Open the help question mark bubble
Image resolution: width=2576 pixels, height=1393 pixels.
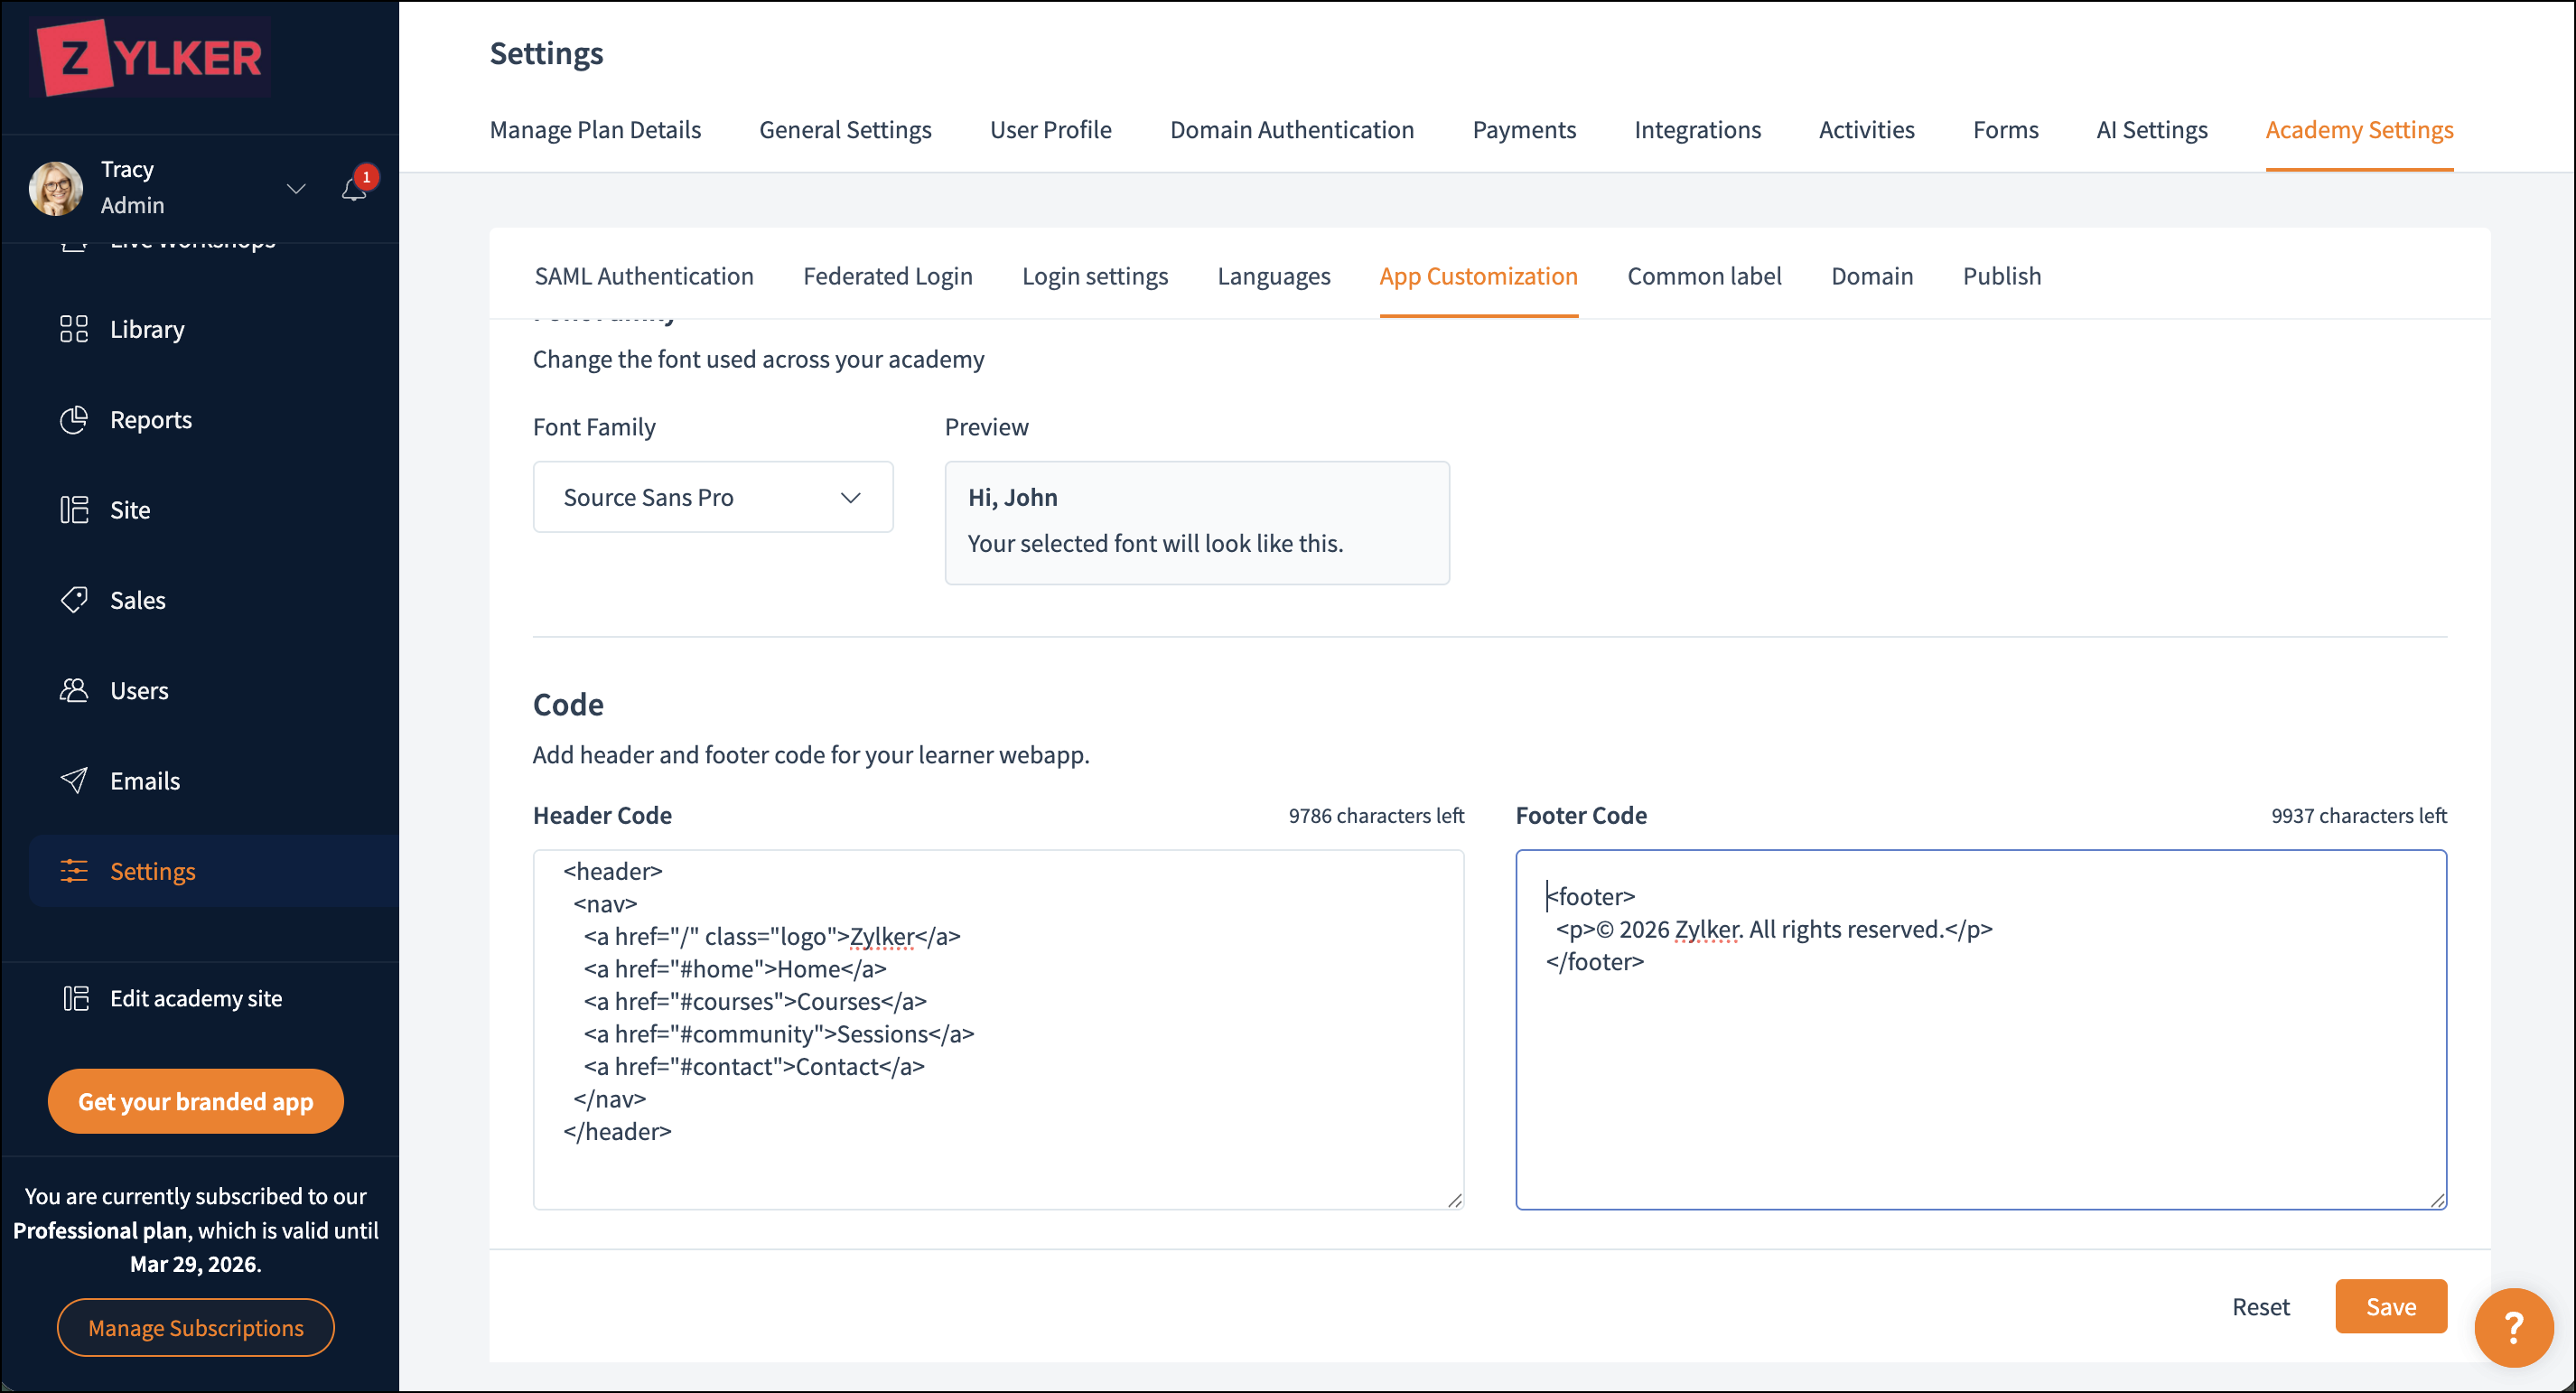click(x=2513, y=1327)
